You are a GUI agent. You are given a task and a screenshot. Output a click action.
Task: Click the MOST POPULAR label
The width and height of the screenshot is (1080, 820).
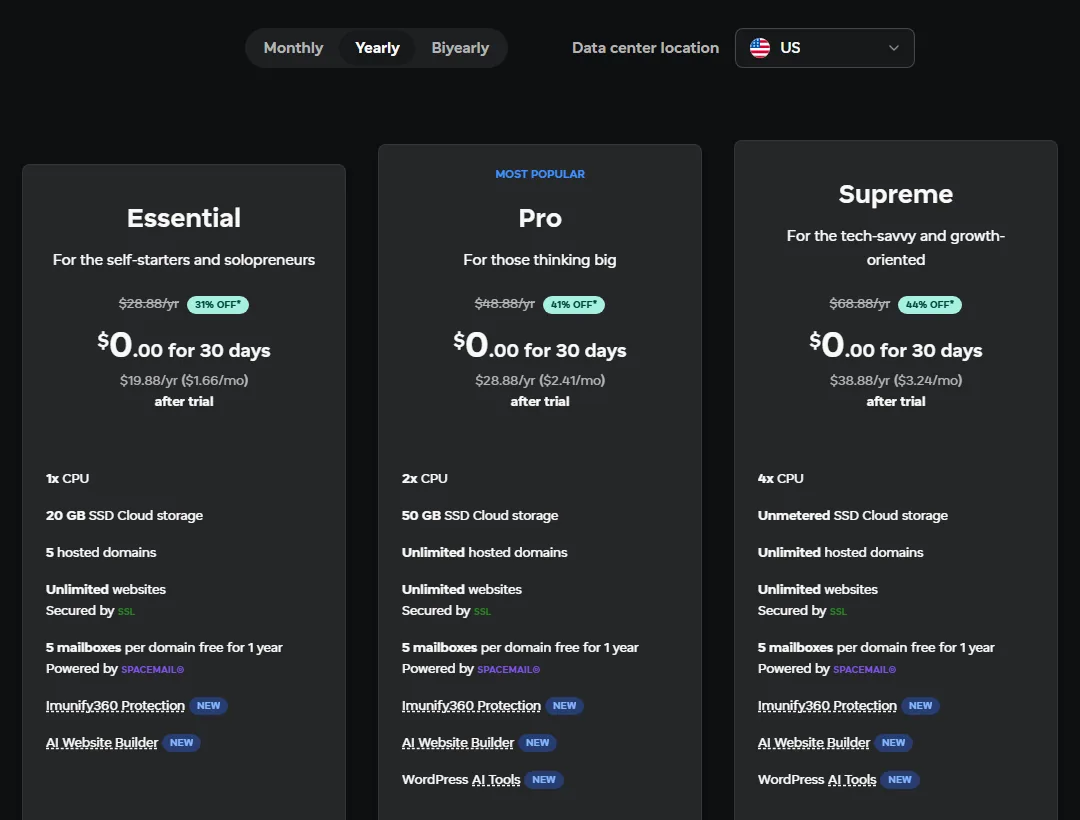click(540, 174)
